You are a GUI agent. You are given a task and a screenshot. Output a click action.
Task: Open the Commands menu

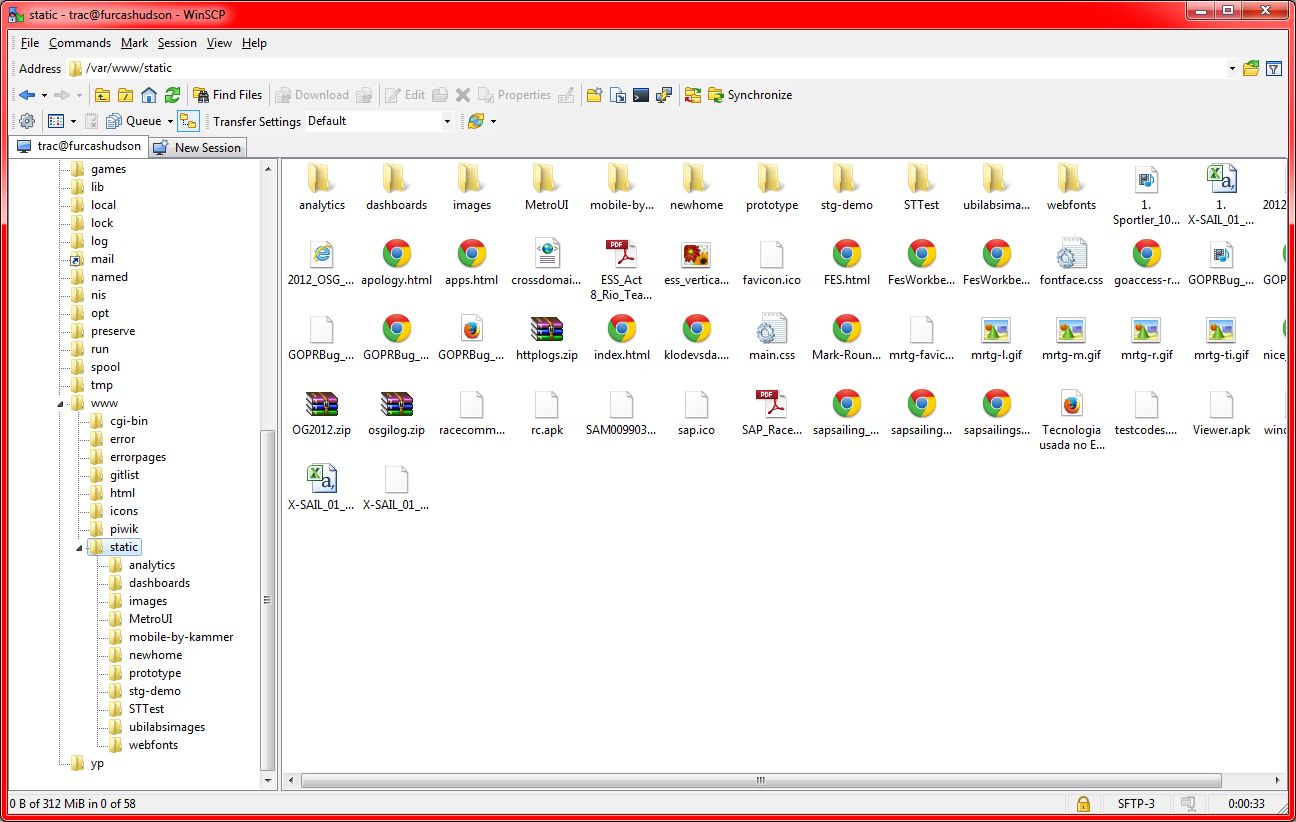[80, 43]
